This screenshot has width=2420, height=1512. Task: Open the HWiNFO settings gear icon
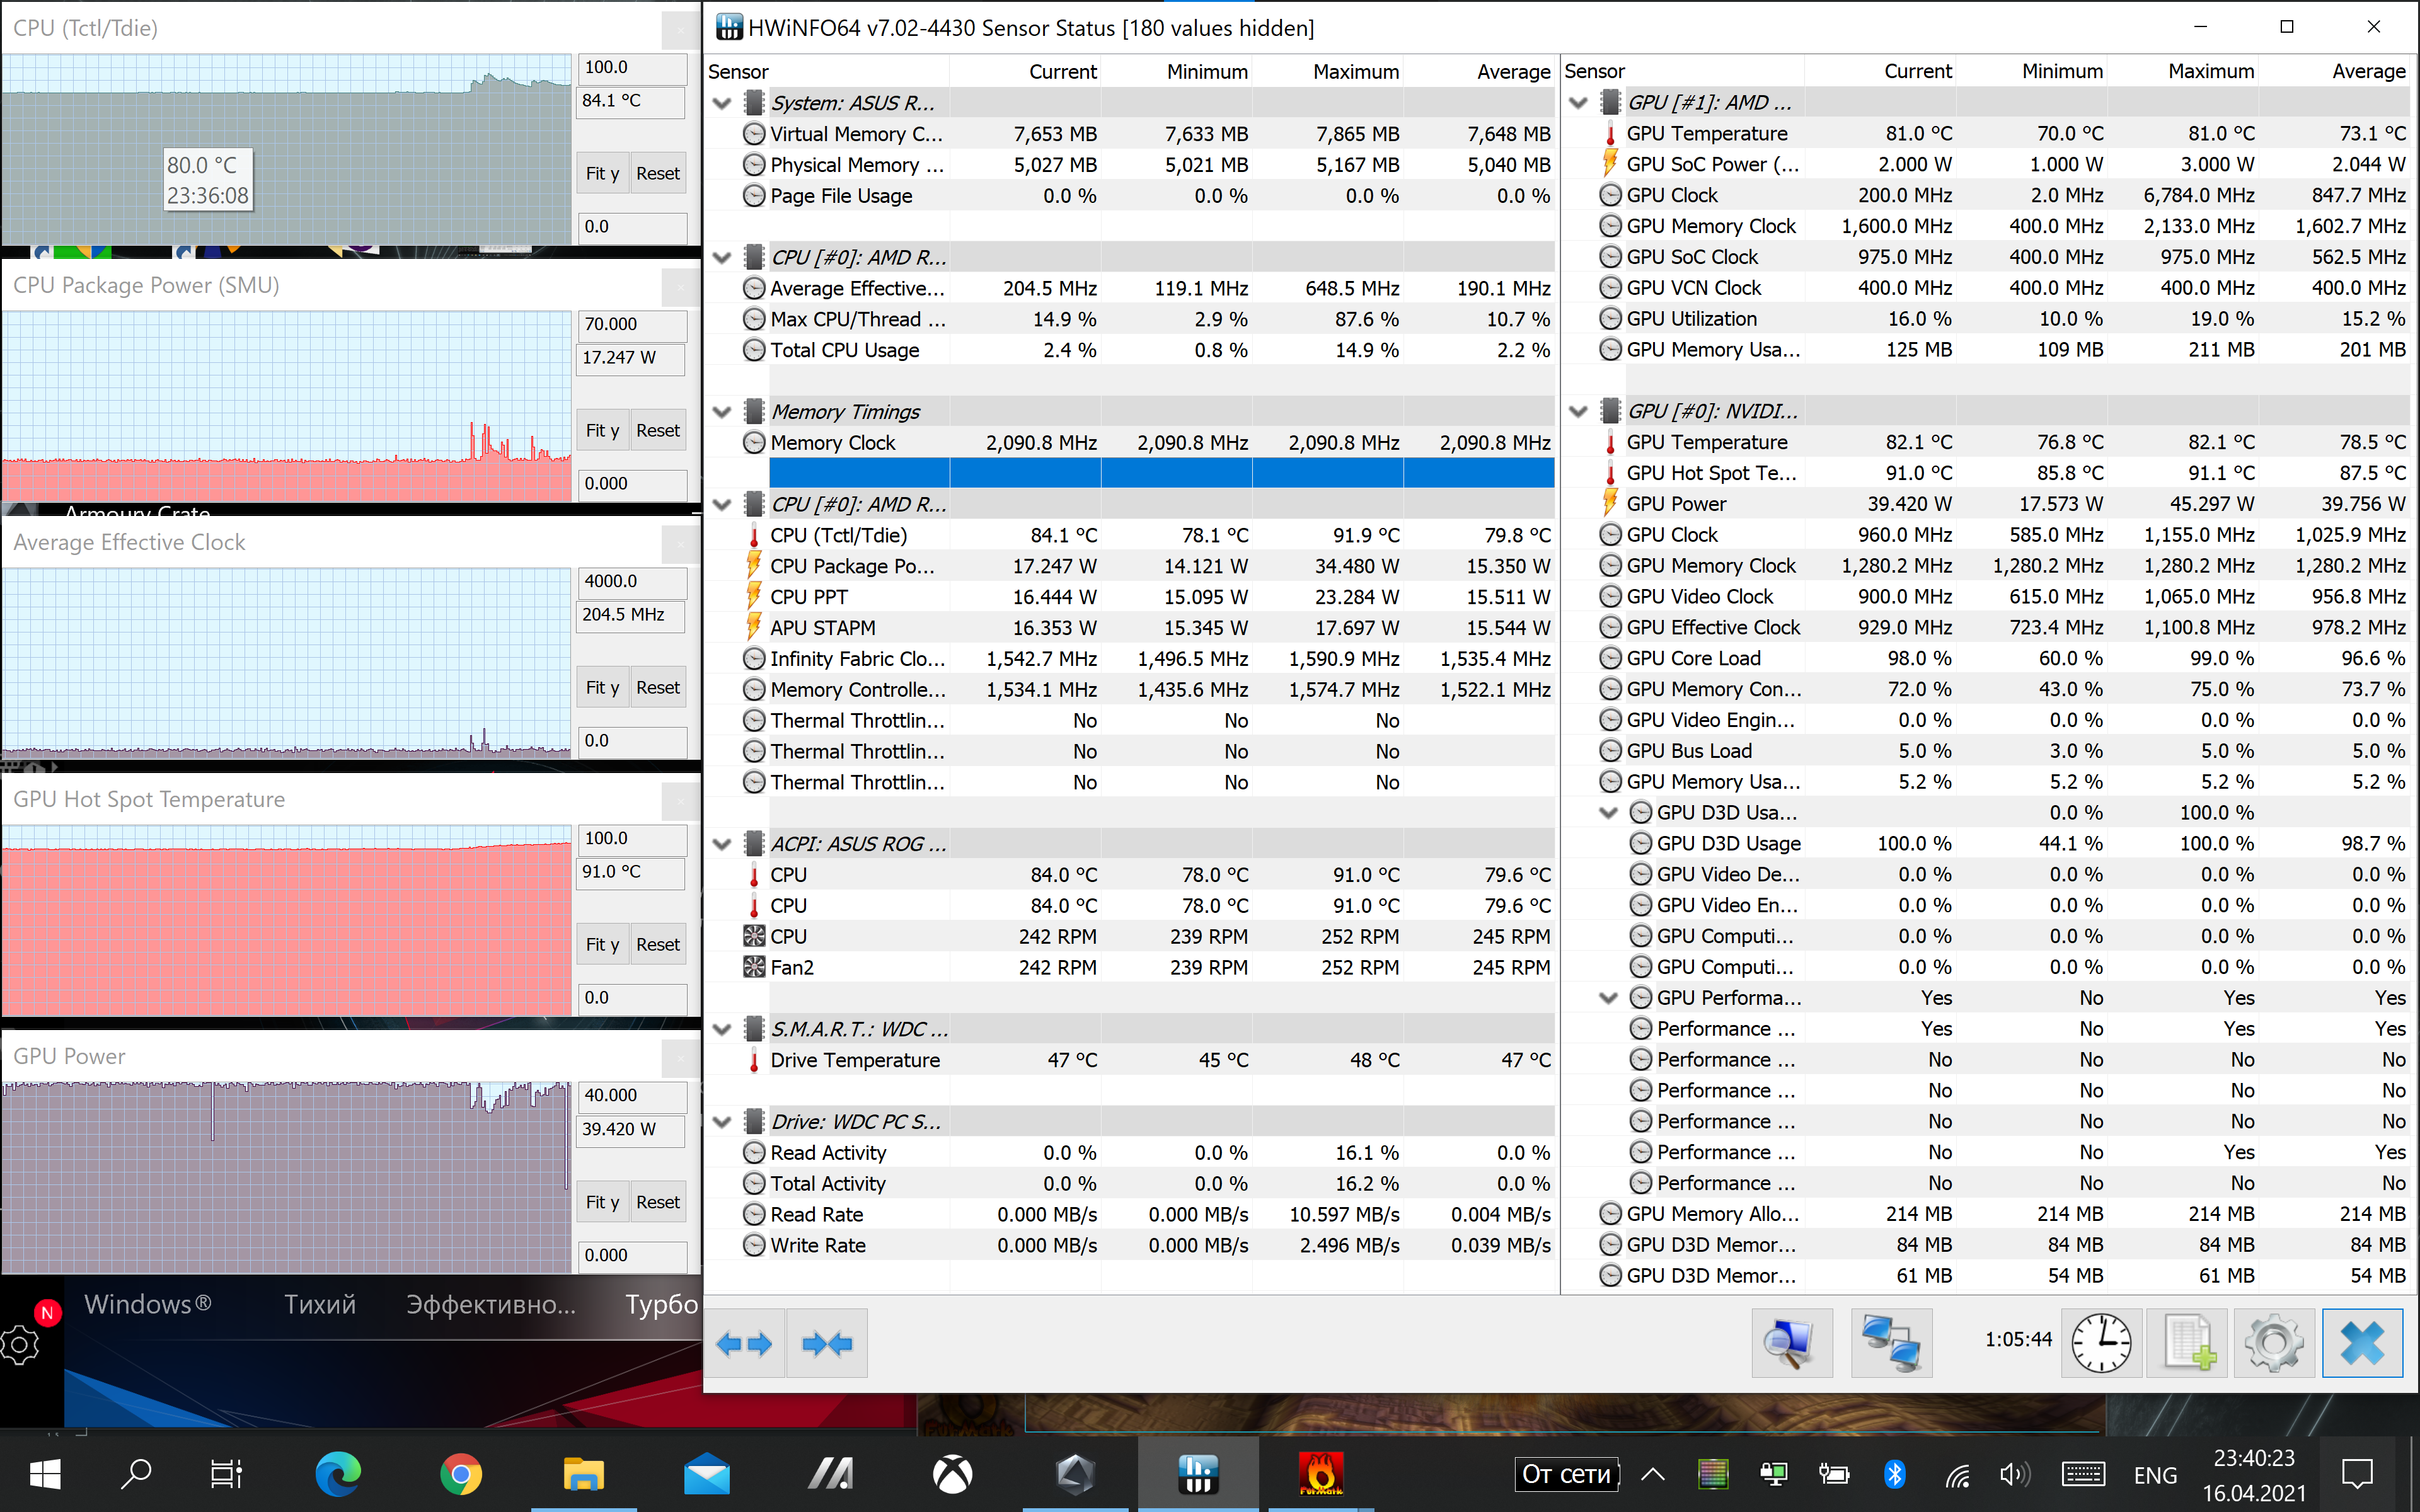tap(2274, 1343)
